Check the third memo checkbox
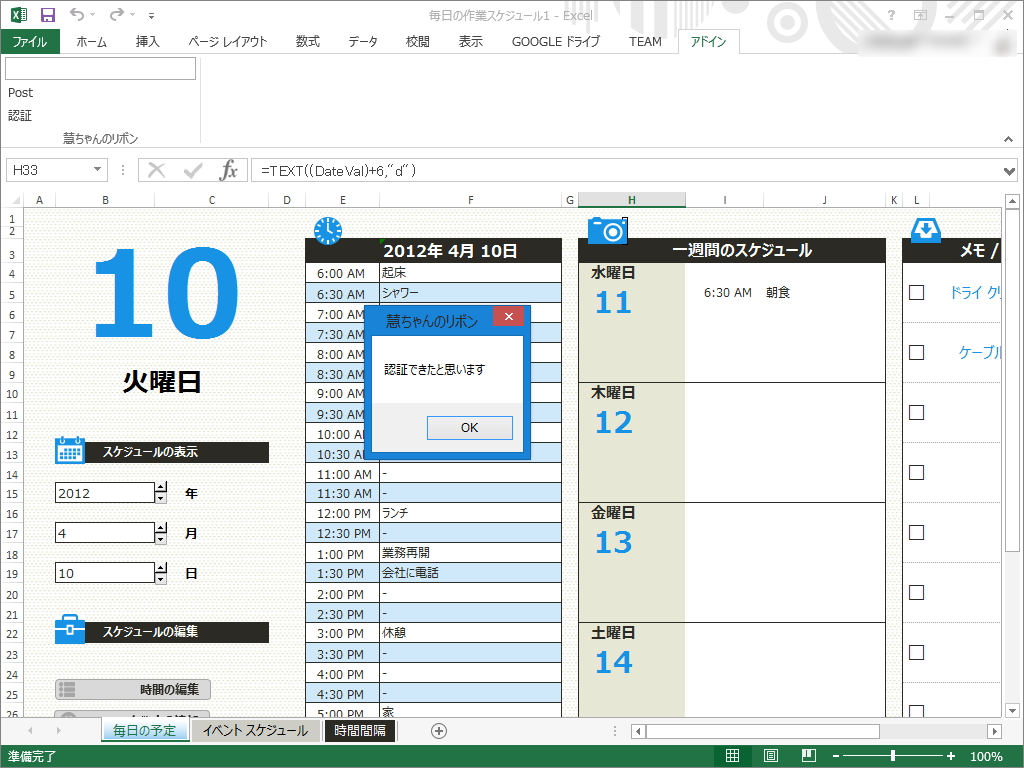The height and width of the screenshot is (768, 1024). [x=916, y=412]
